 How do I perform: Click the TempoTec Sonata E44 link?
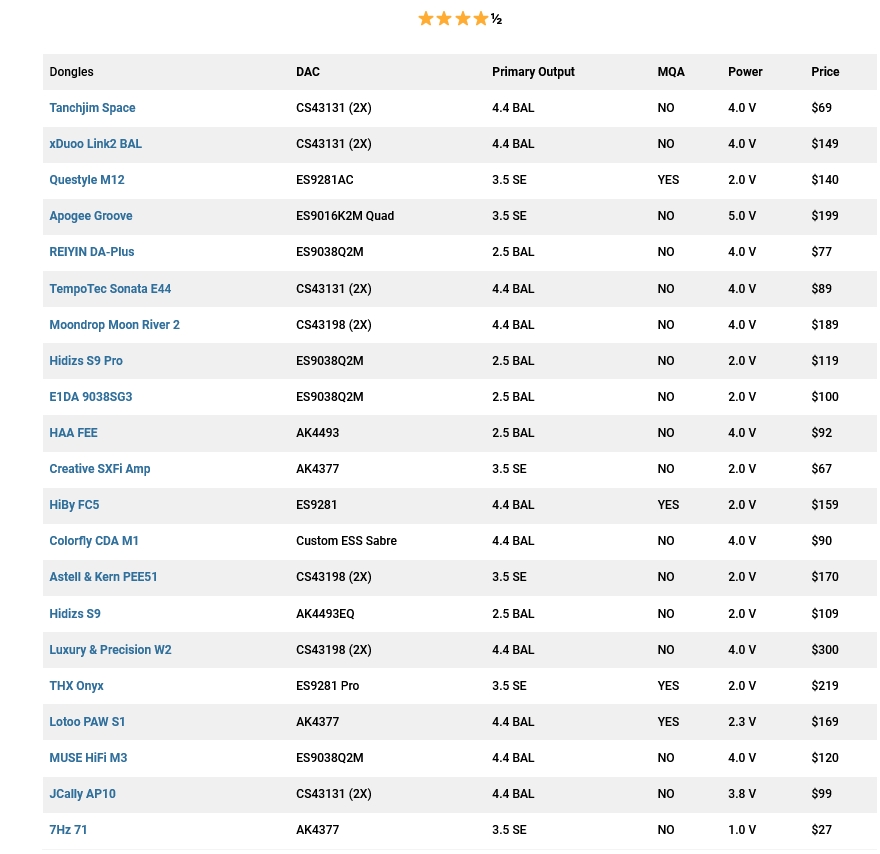coord(110,289)
